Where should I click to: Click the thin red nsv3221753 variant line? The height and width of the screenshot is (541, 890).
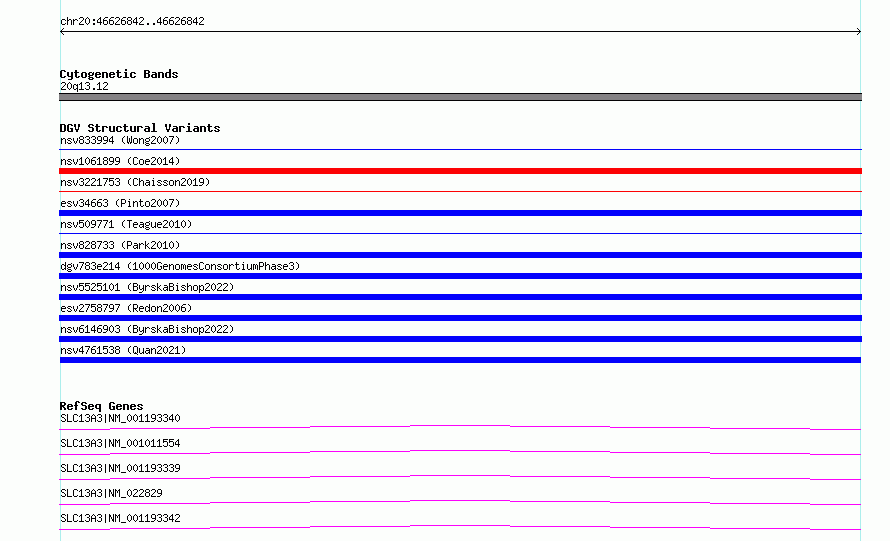pyautogui.click(x=460, y=191)
